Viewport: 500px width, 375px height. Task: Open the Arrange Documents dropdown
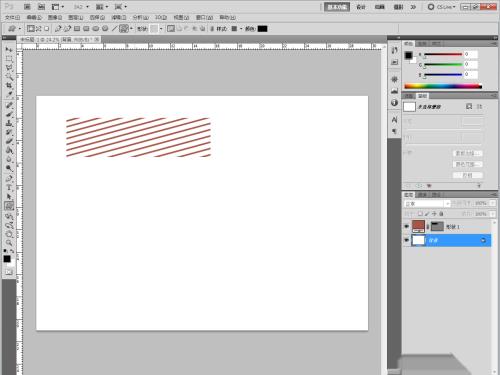tap(102, 7)
